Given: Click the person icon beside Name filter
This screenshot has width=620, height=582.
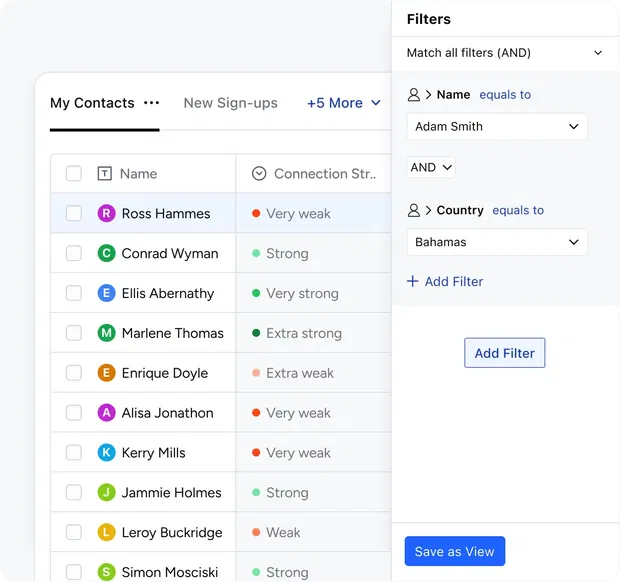Looking at the screenshot, I should 414,95.
